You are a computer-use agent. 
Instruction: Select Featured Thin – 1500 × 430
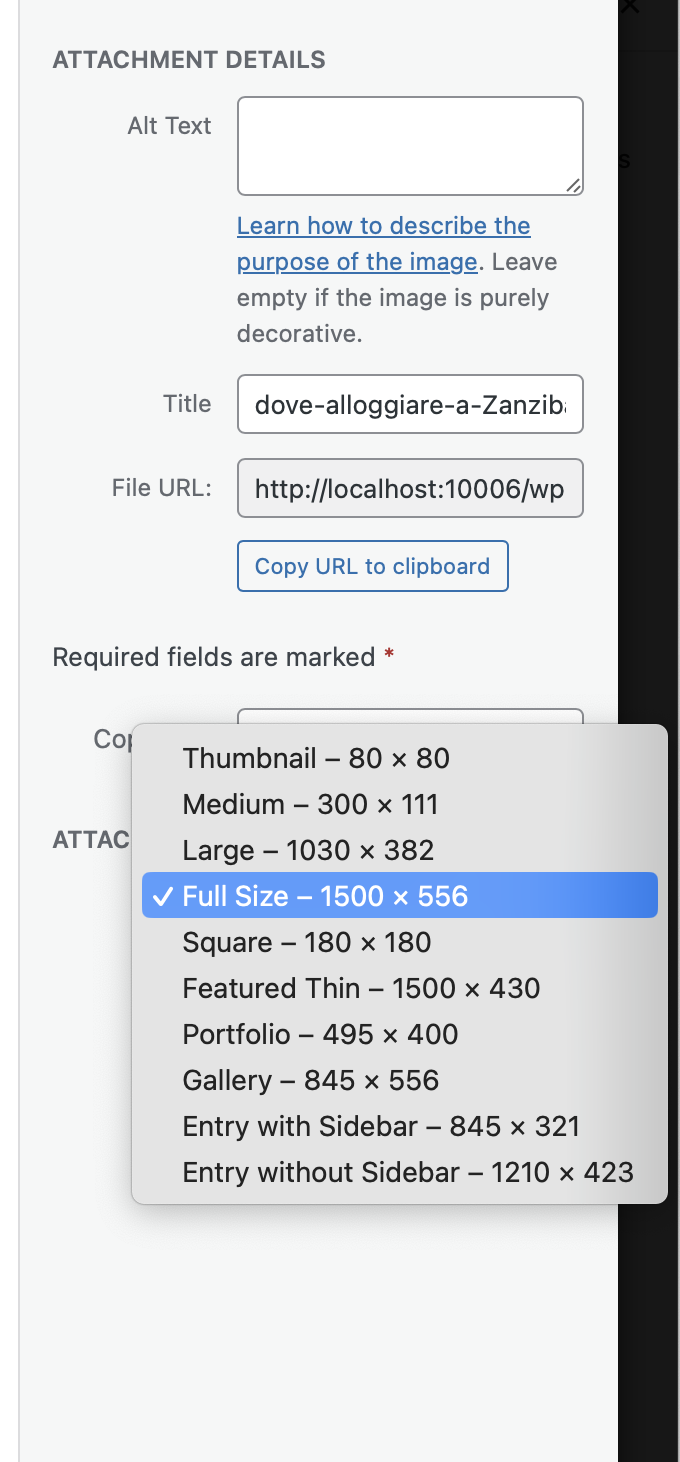coord(361,988)
